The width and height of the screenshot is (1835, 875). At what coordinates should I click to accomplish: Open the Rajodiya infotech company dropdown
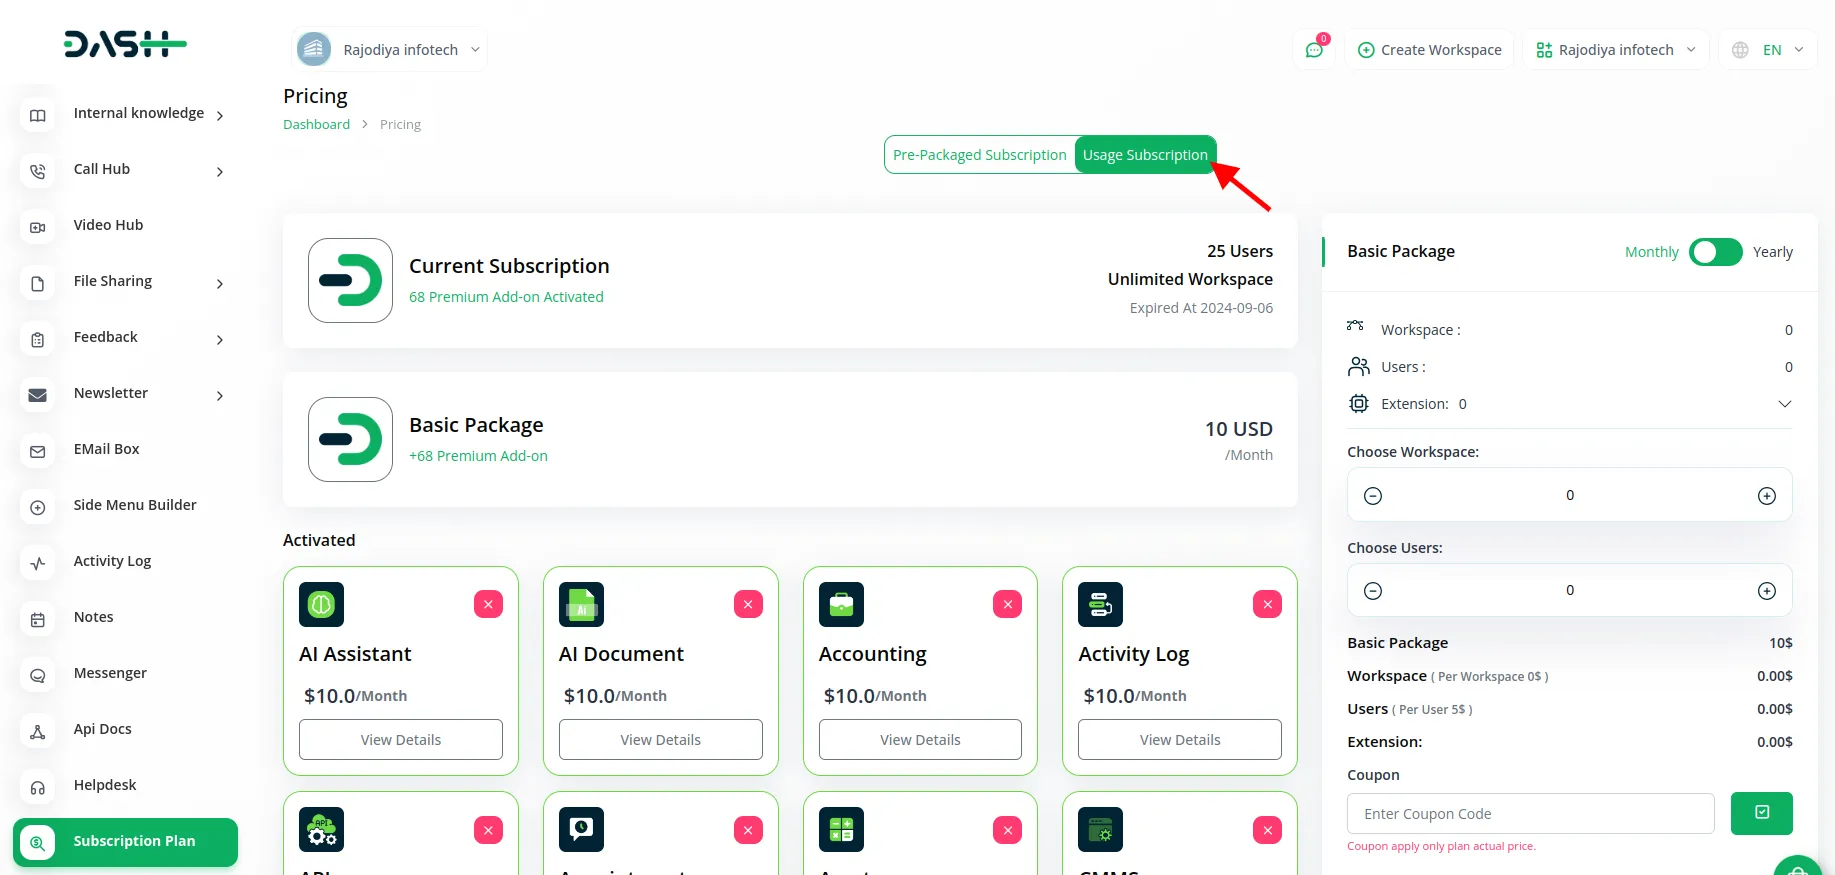[390, 49]
